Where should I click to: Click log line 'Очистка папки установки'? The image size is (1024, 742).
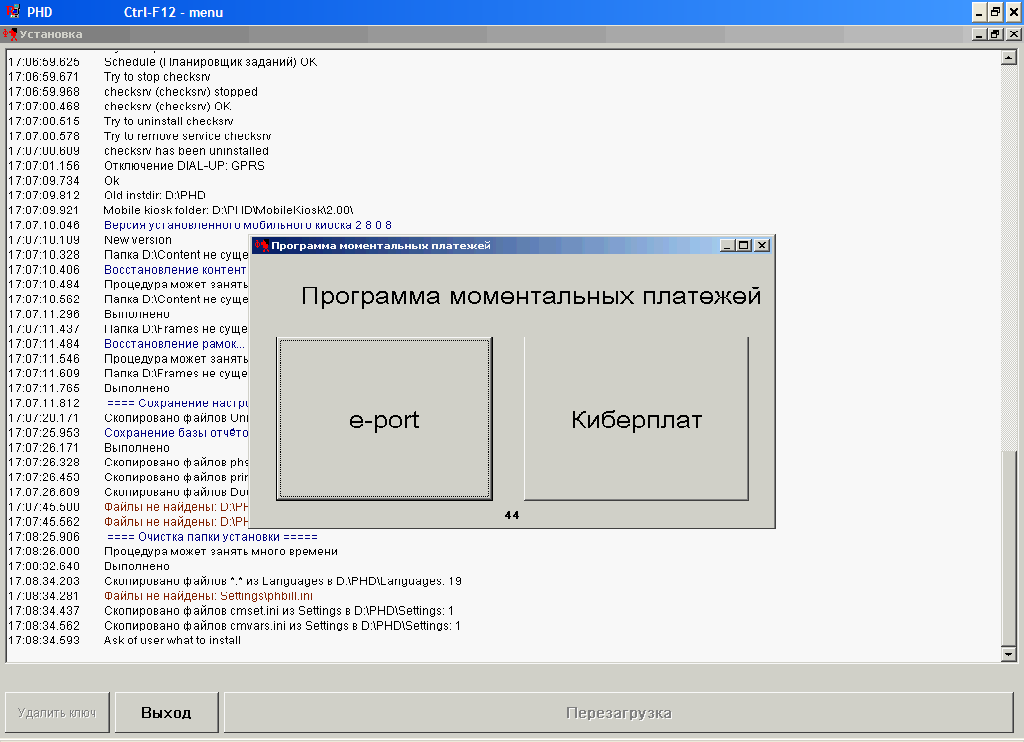[212, 537]
